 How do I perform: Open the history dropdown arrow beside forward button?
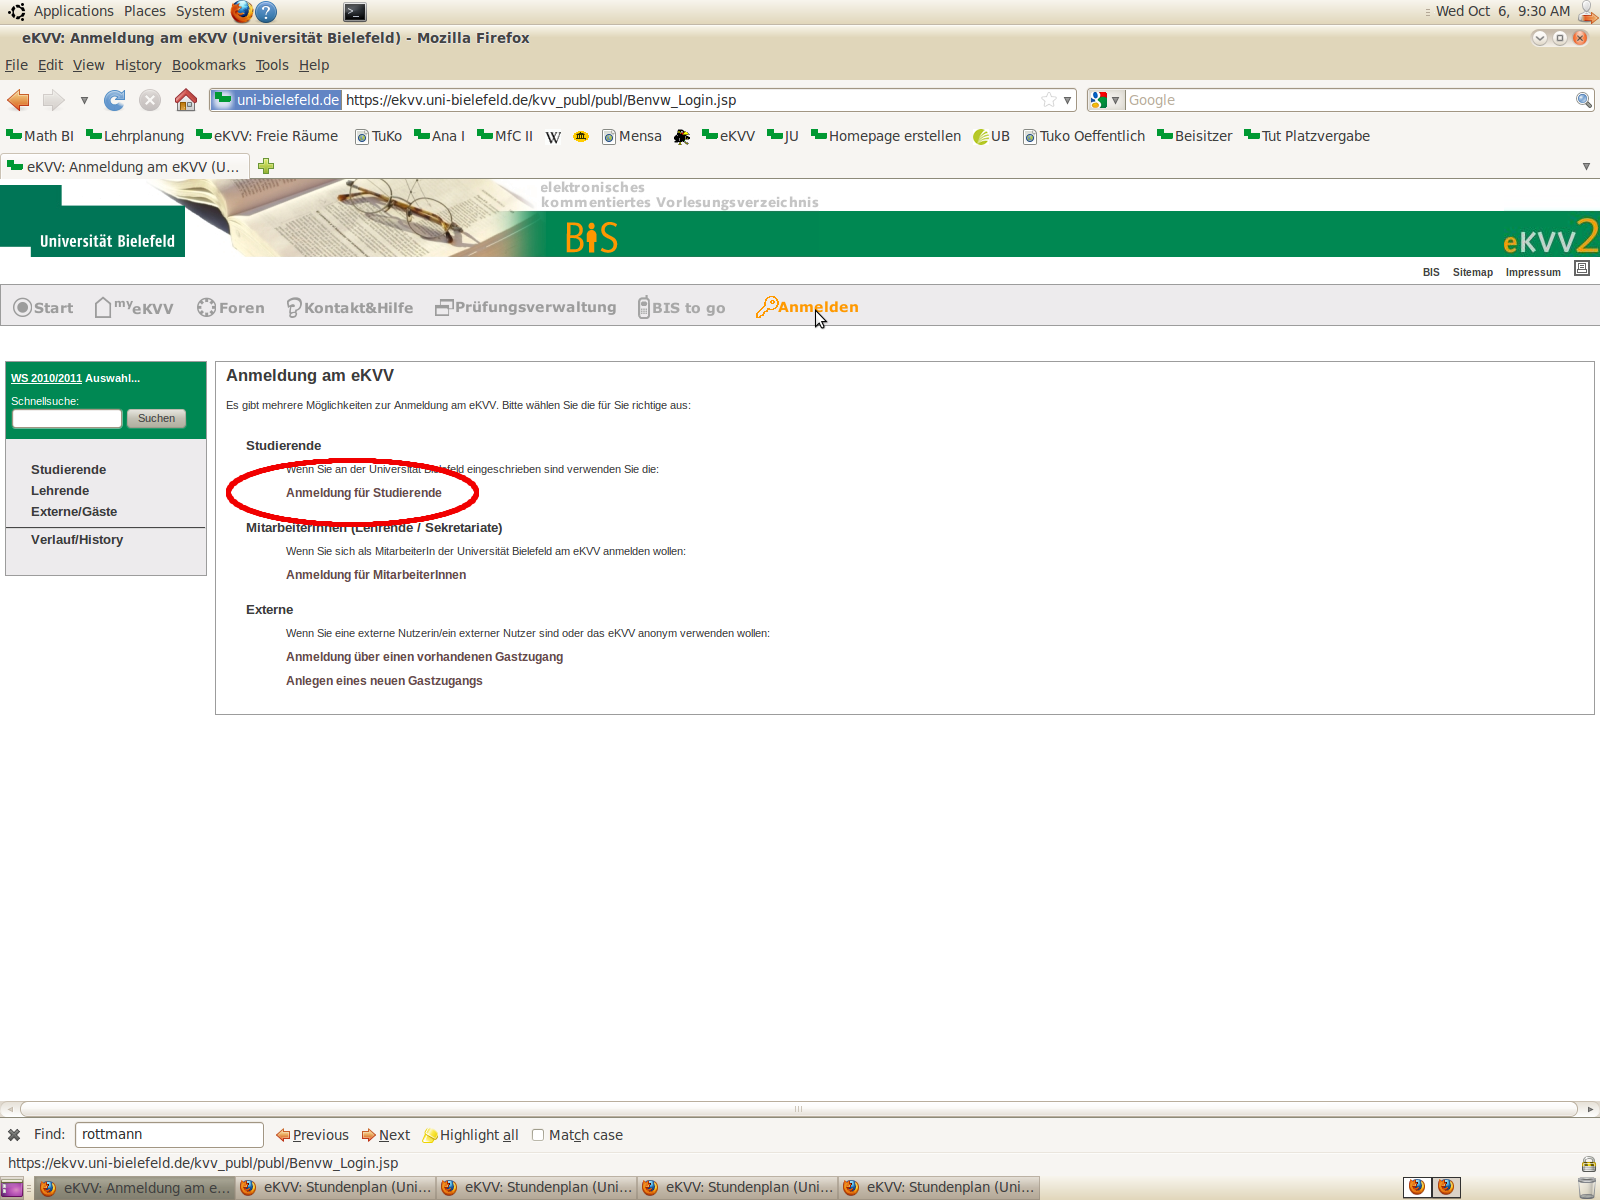tap(84, 100)
